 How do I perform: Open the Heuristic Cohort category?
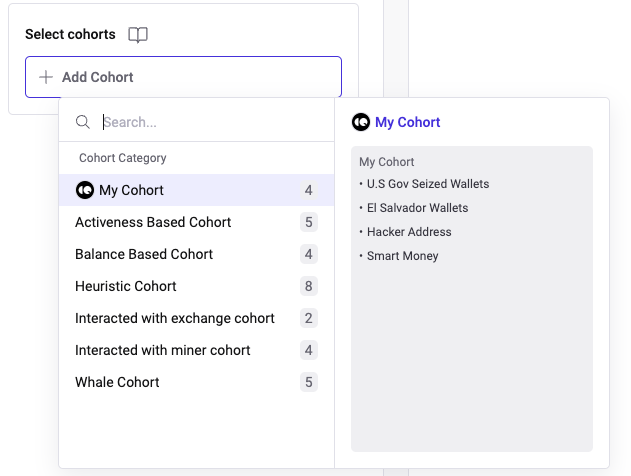[126, 286]
